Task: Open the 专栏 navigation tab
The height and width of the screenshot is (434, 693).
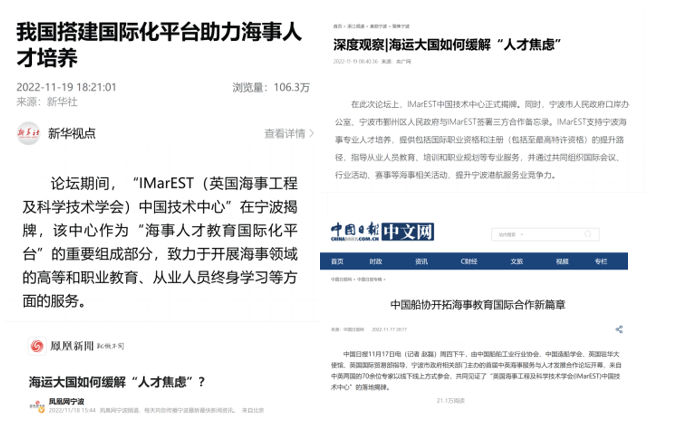Action: click(600, 261)
